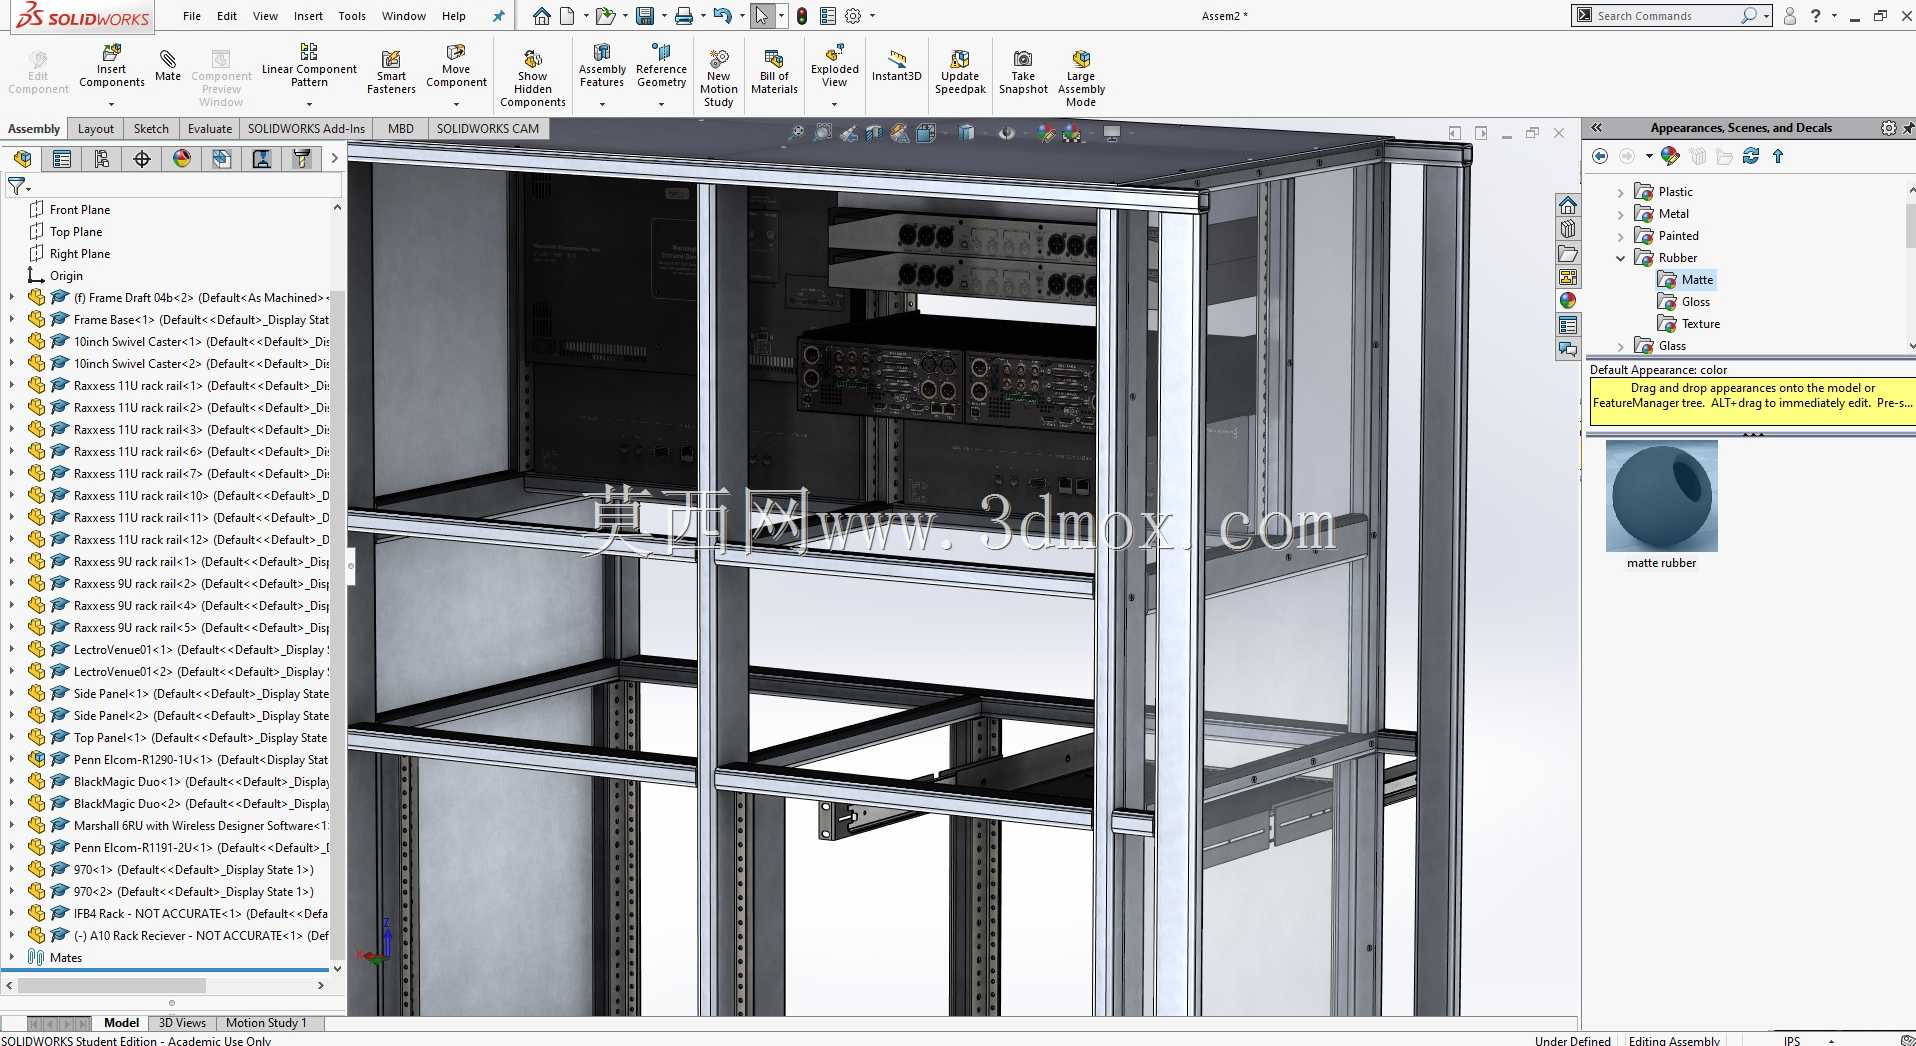Click the filter icon above the tree

17,186
